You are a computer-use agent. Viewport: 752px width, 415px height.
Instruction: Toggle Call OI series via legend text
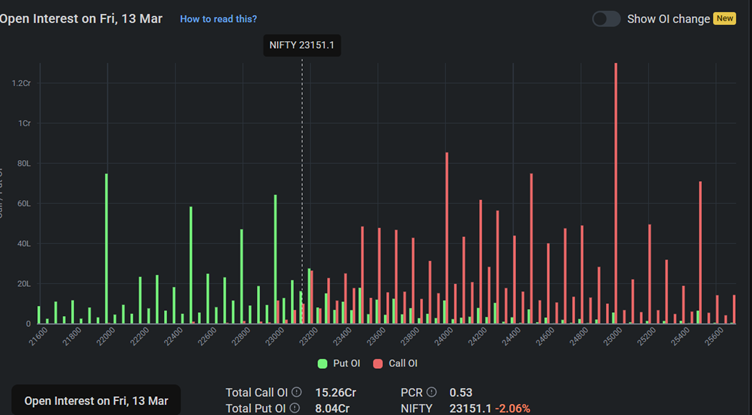(402, 363)
